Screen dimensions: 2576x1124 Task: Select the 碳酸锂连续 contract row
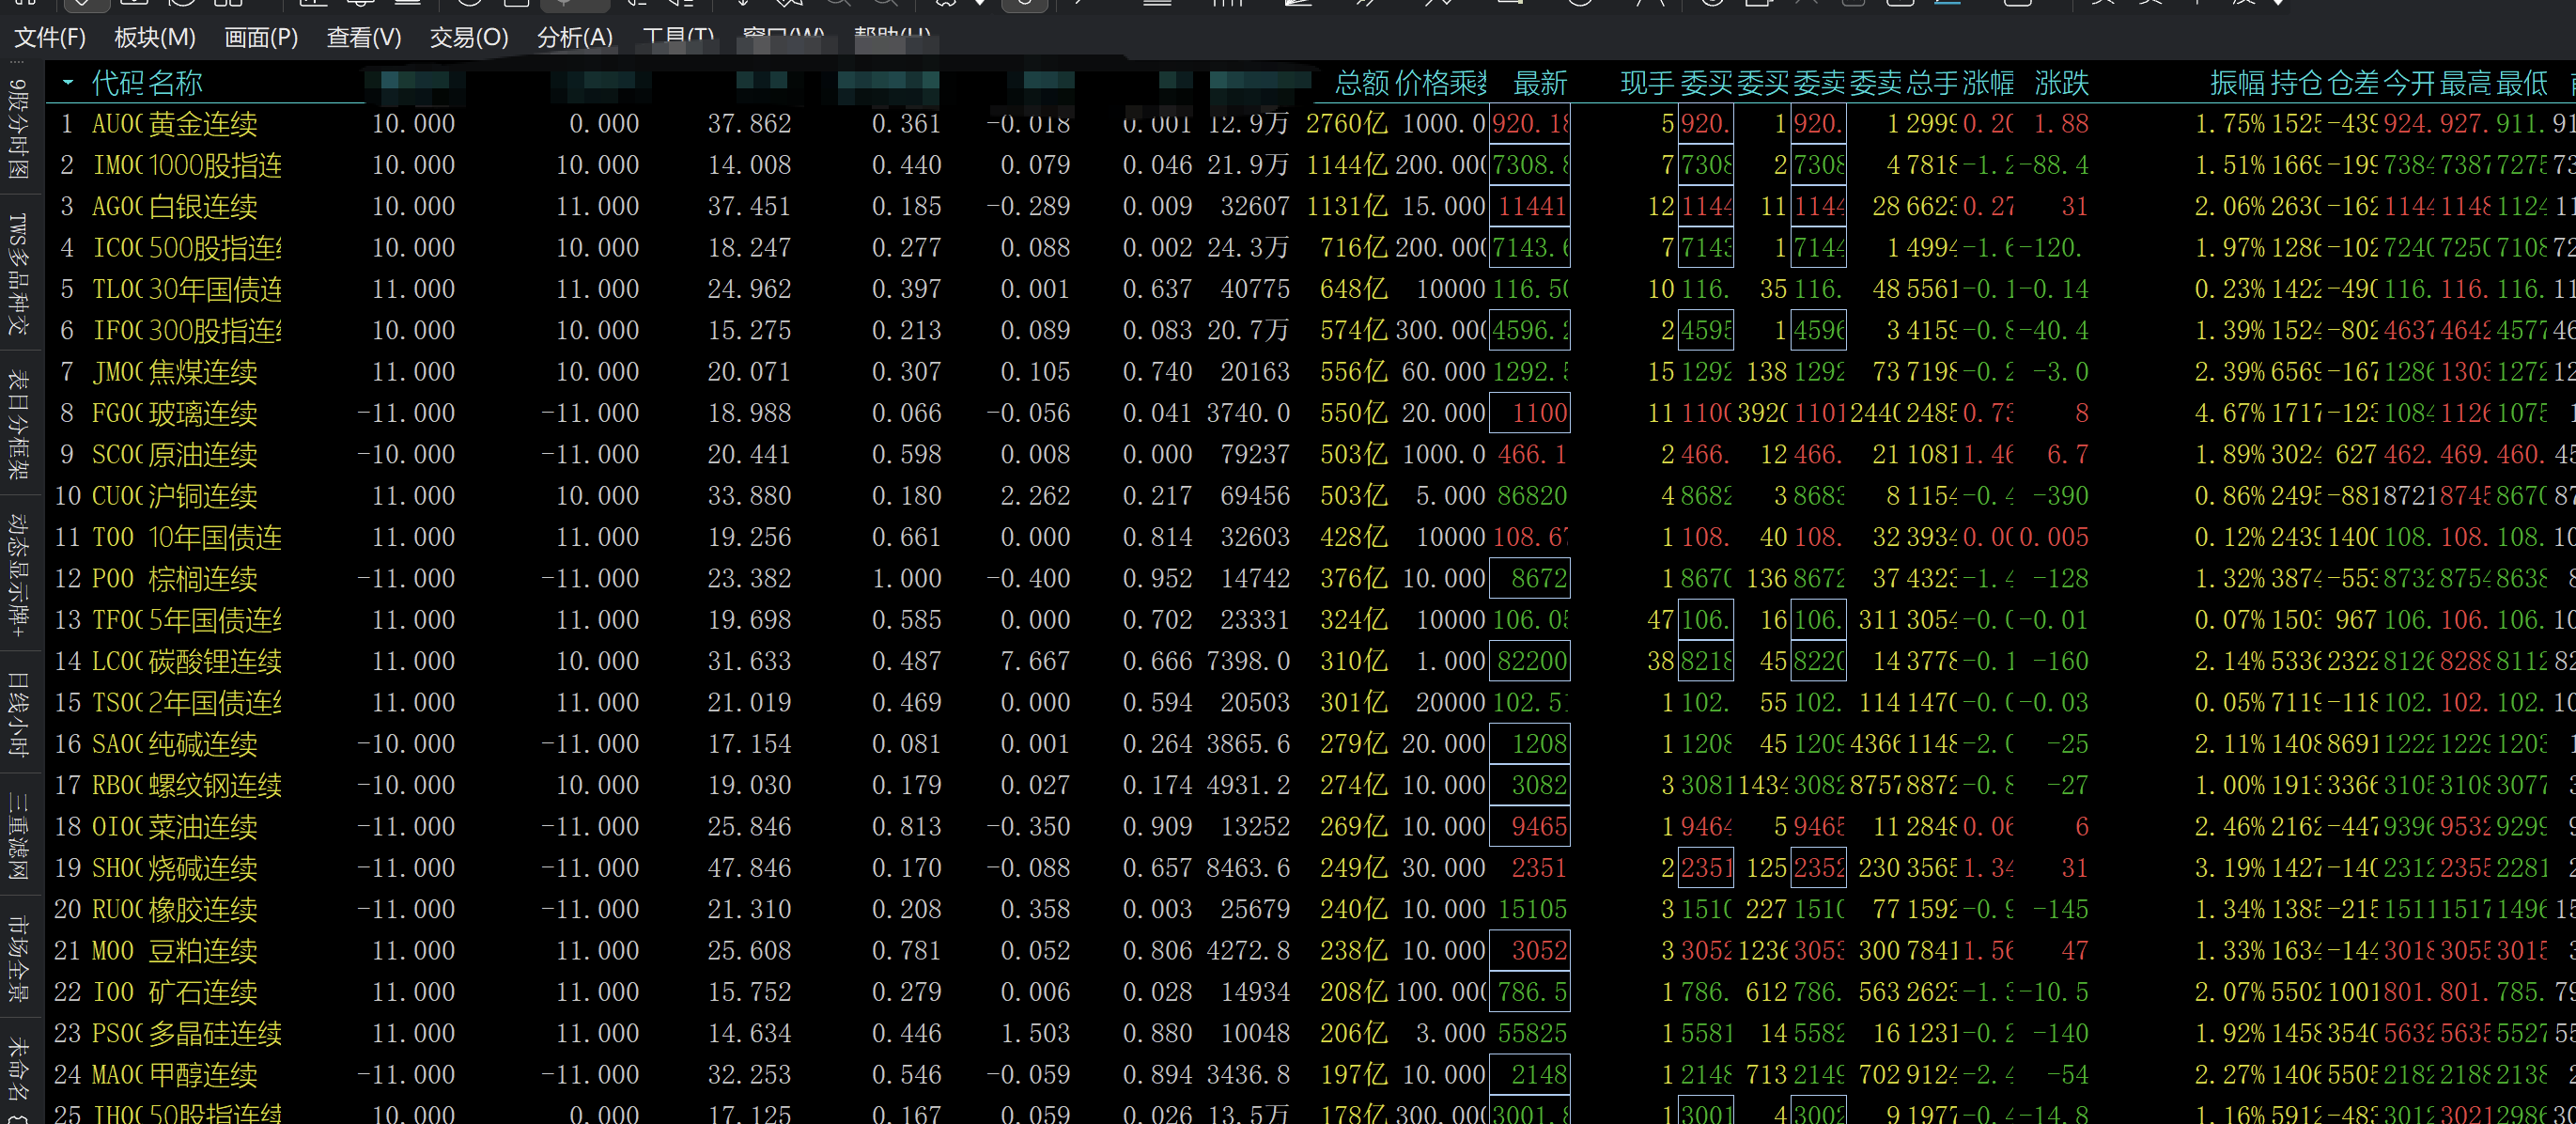click(x=214, y=662)
